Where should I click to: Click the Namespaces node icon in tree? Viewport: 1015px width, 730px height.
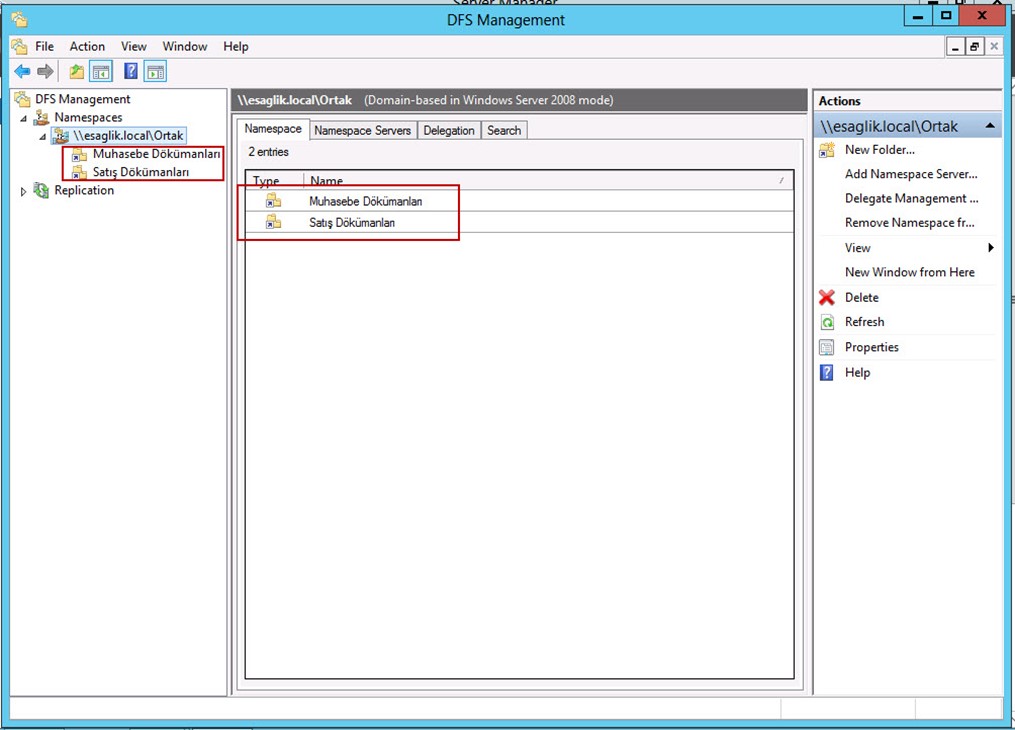click(41, 117)
